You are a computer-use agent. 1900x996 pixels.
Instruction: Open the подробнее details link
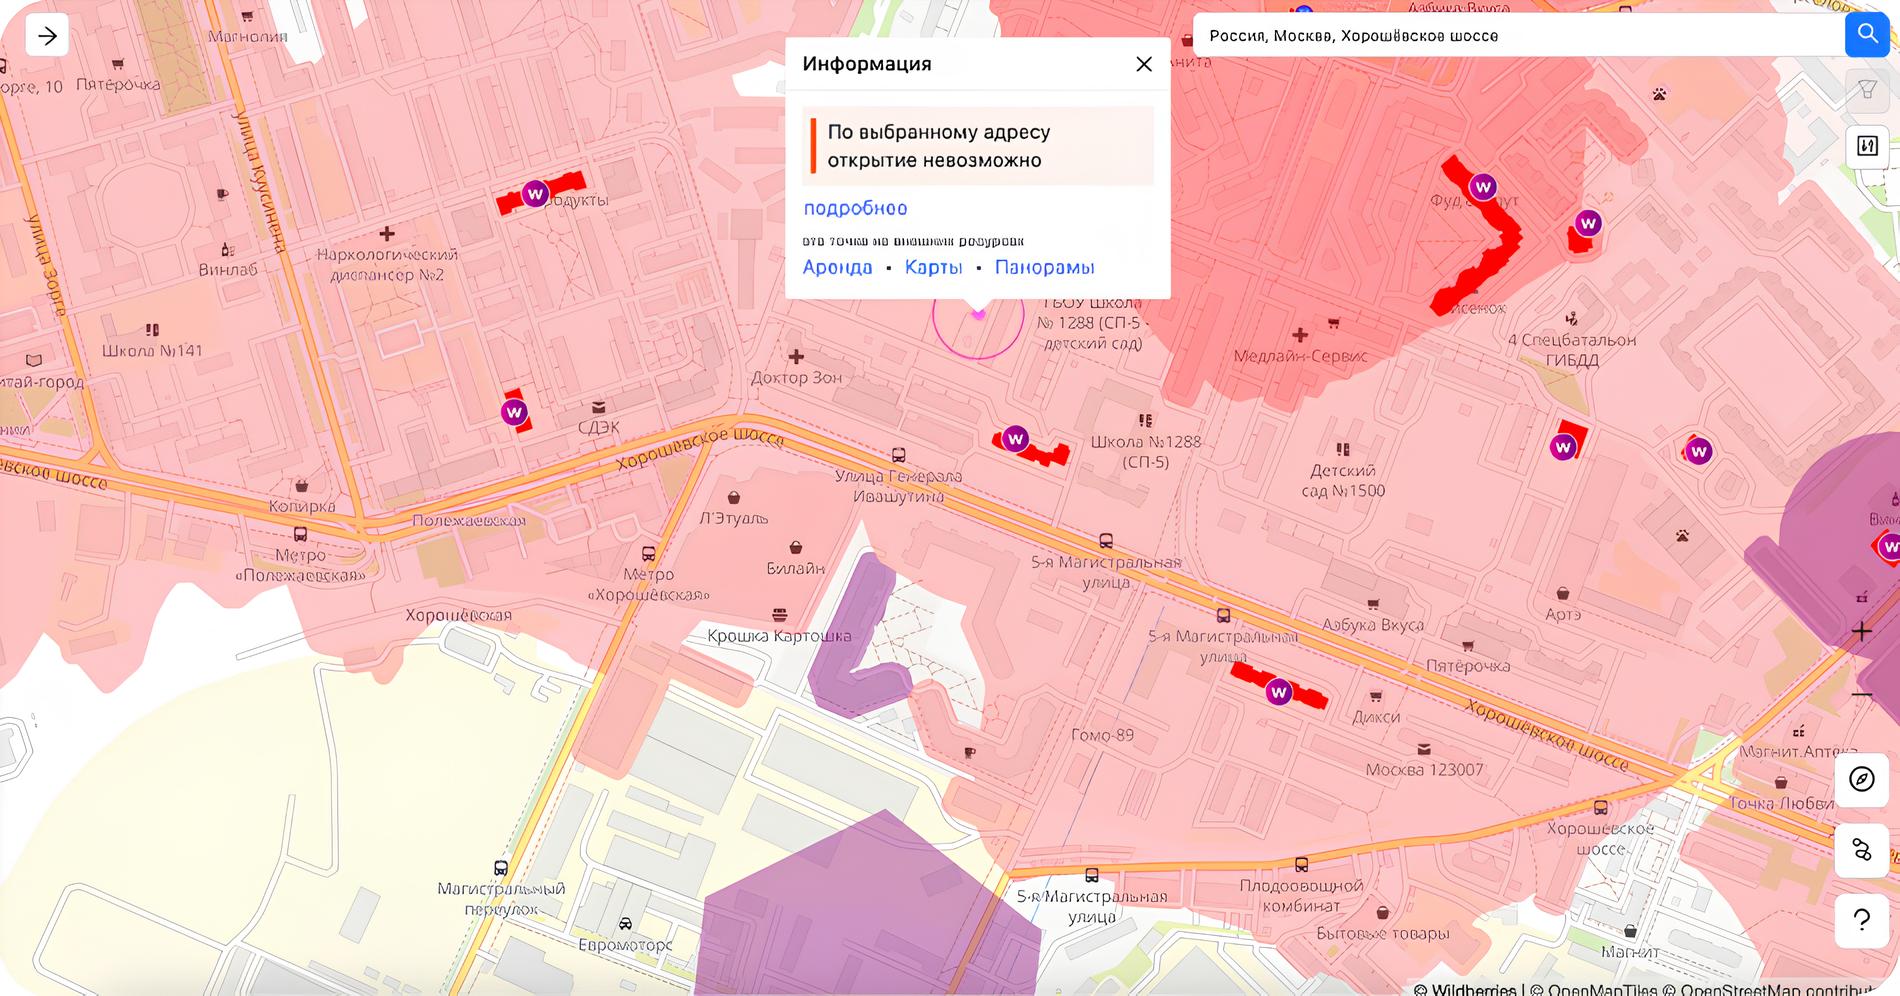855,208
